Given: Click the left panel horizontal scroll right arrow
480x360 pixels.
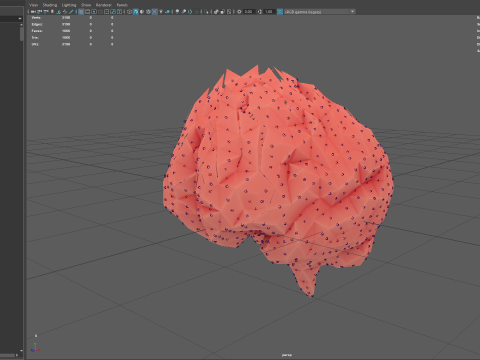Looking at the screenshot, I should click(x=17, y=355).
